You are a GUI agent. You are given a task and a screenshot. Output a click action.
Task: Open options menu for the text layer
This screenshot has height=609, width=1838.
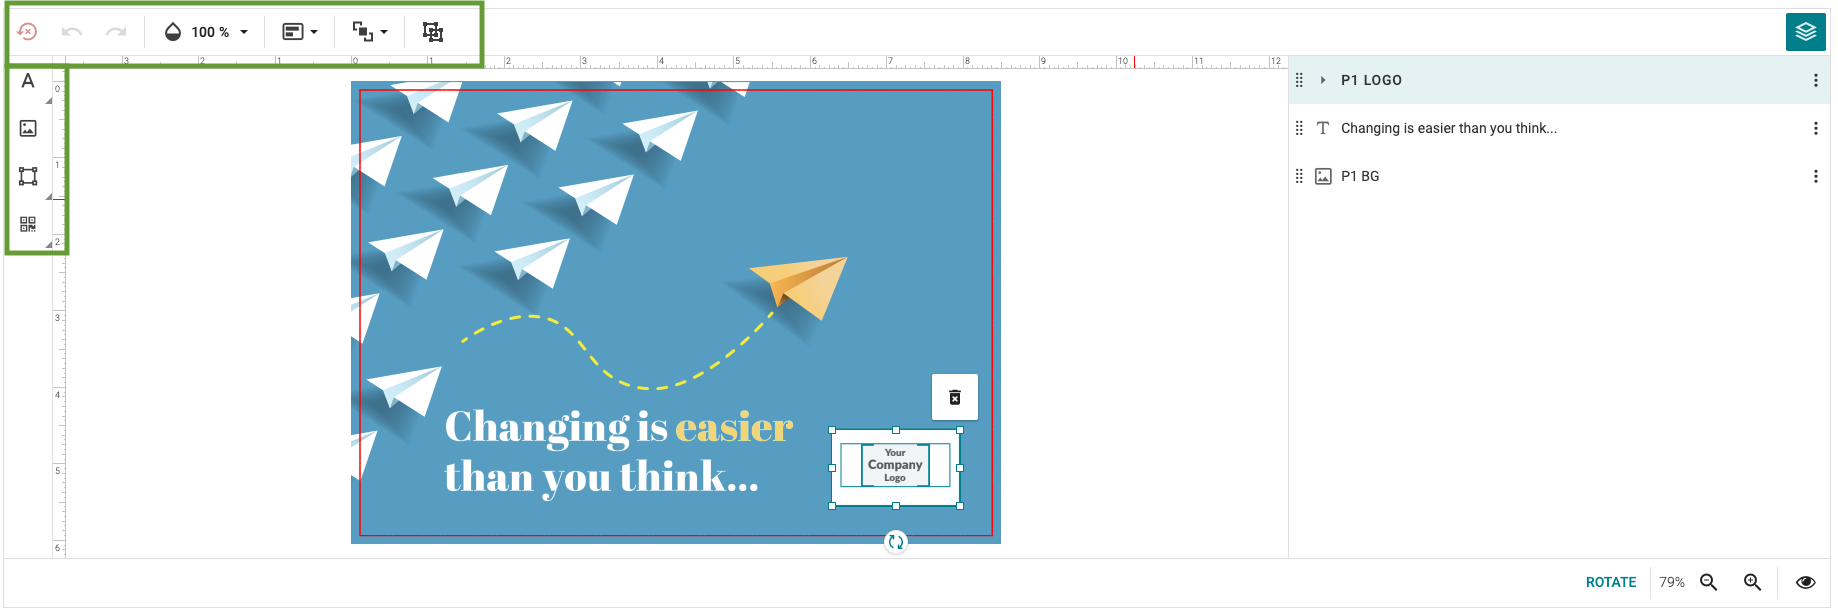pyautogui.click(x=1815, y=128)
